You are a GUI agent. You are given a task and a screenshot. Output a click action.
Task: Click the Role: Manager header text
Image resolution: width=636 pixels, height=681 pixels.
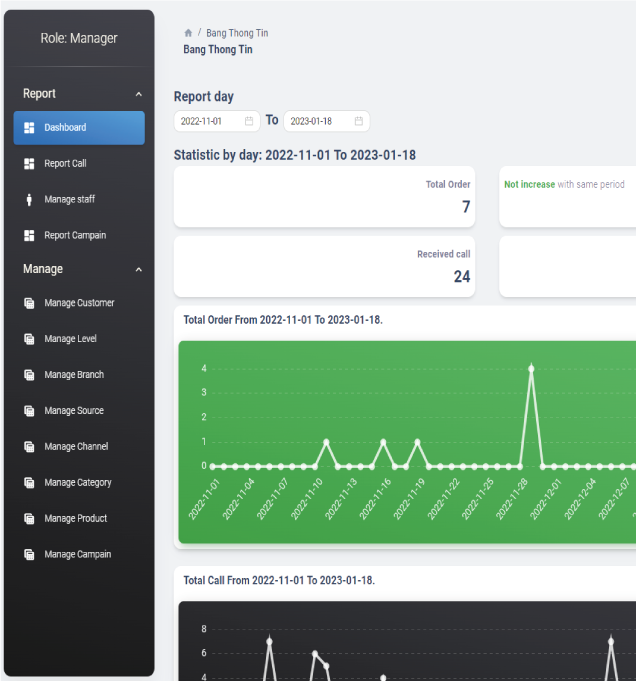pyautogui.click(x=79, y=38)
